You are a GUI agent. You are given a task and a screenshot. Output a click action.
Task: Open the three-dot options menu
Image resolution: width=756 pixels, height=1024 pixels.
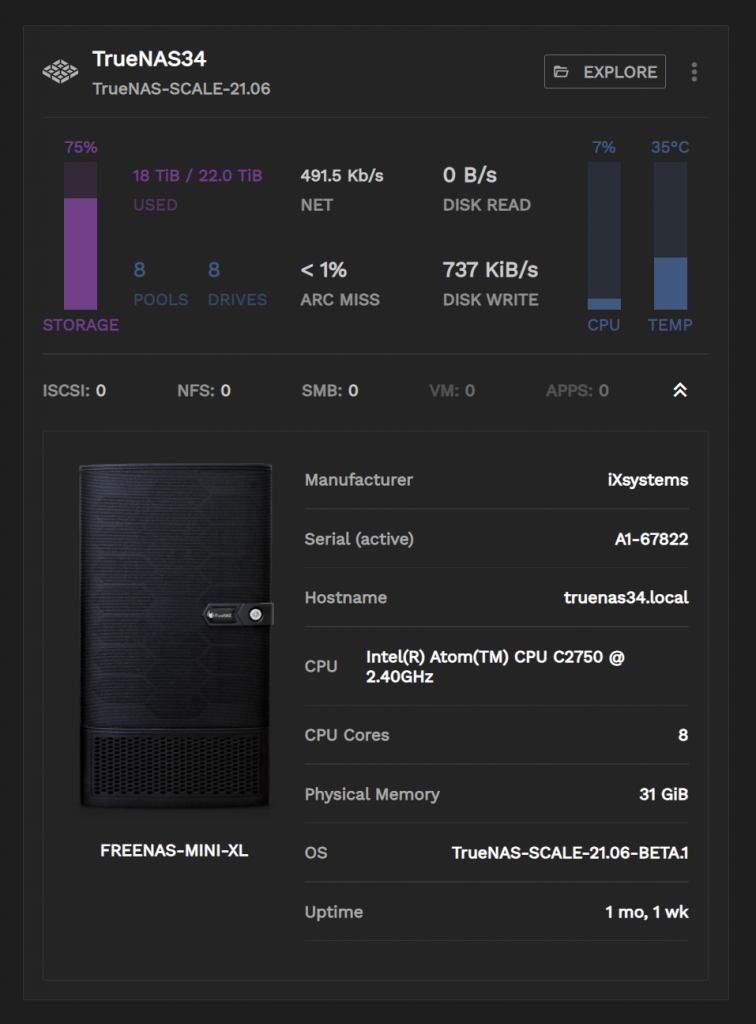tap(694, 72)
